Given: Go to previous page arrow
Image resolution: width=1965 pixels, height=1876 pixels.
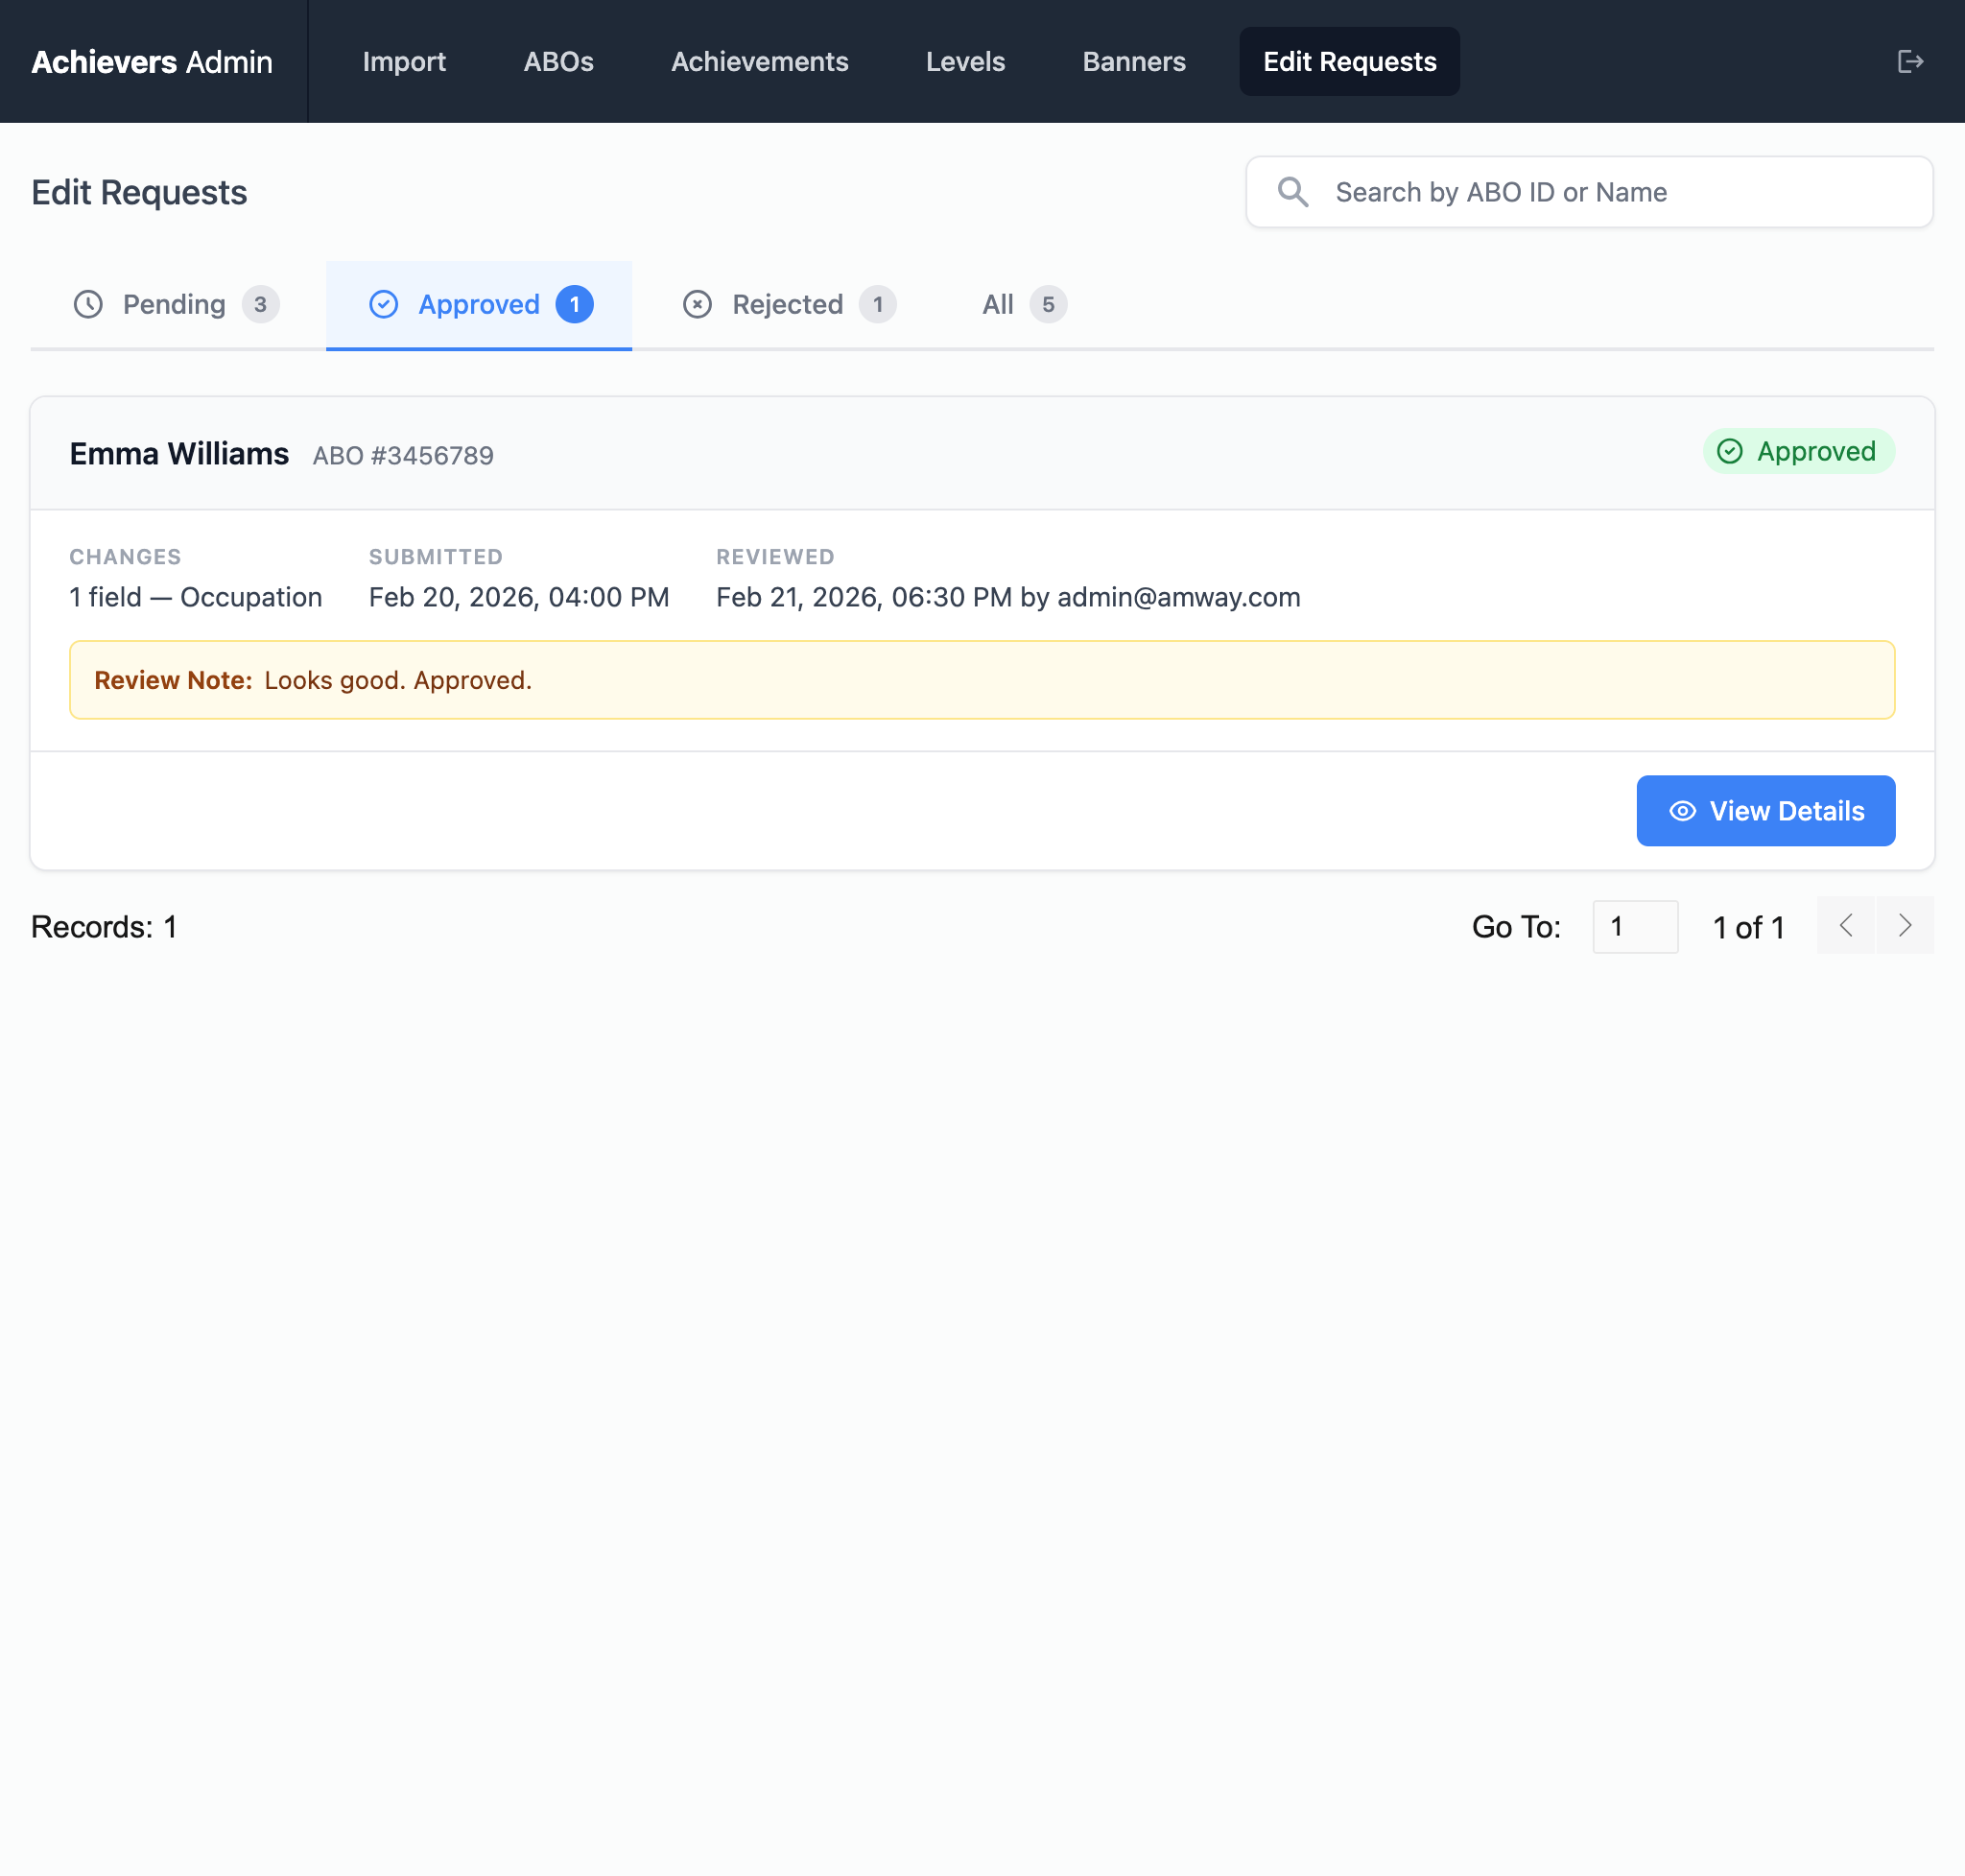Looking at the screenshot, I should click(1846, 926).
